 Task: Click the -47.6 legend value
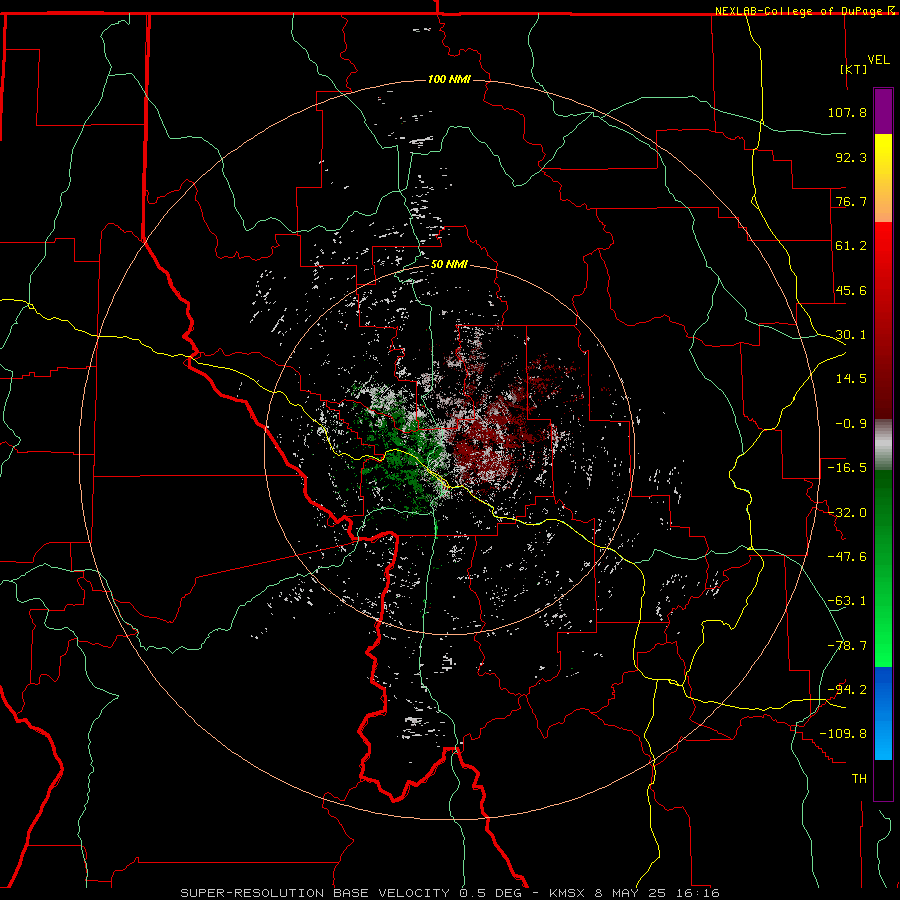(x=847, y=557)
